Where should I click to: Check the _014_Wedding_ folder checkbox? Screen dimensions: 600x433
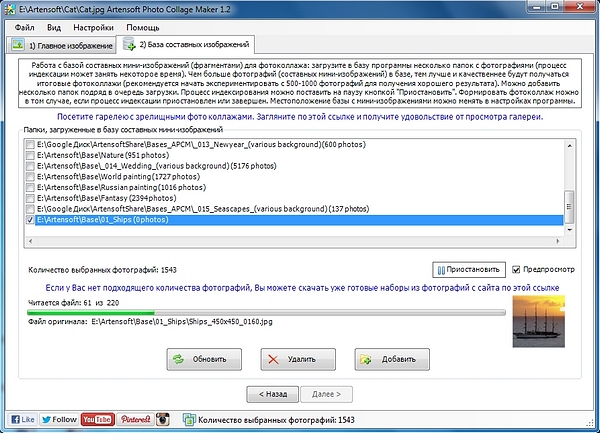point(30,166)
